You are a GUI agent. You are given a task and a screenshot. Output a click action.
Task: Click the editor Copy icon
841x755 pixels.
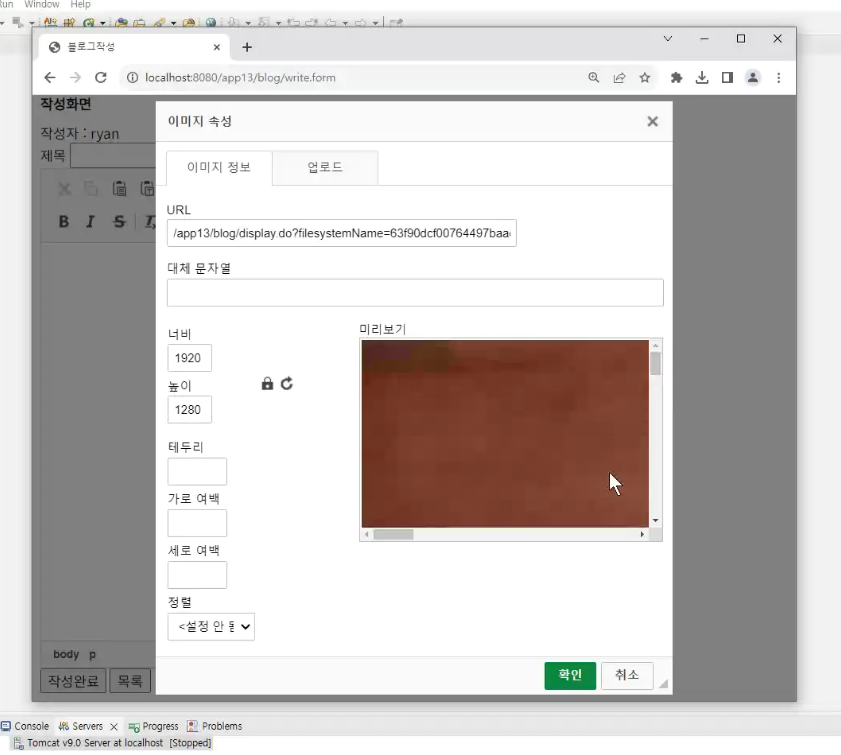[91, 189]
